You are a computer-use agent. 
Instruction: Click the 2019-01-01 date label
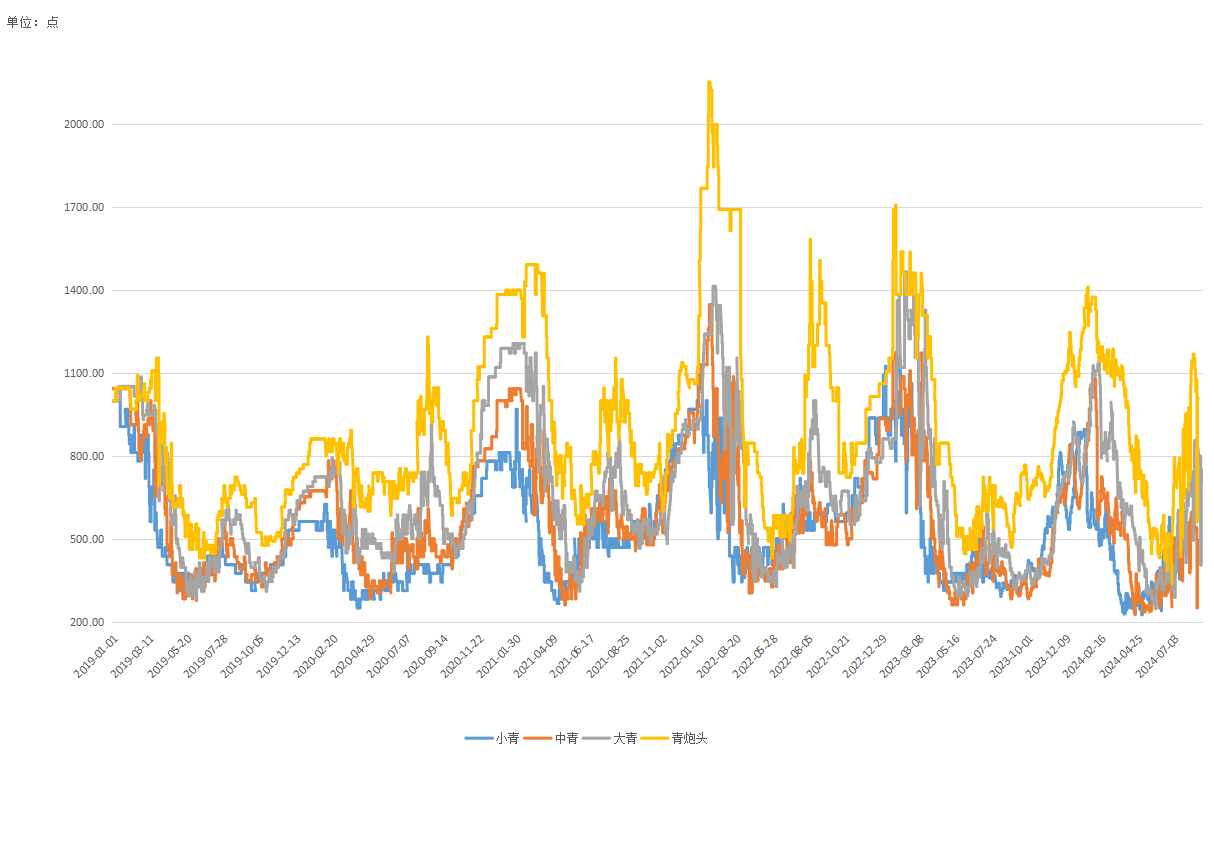(97, 656)
